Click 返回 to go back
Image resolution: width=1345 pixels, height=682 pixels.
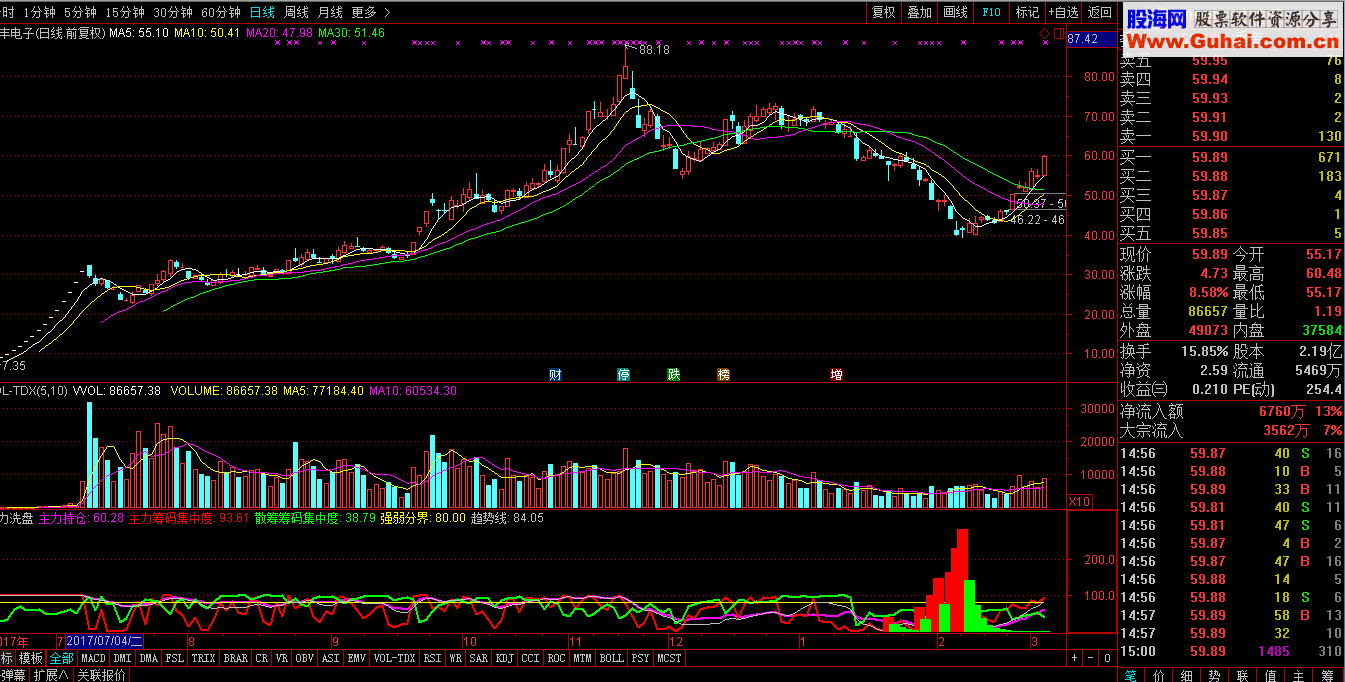point(1100,12)
